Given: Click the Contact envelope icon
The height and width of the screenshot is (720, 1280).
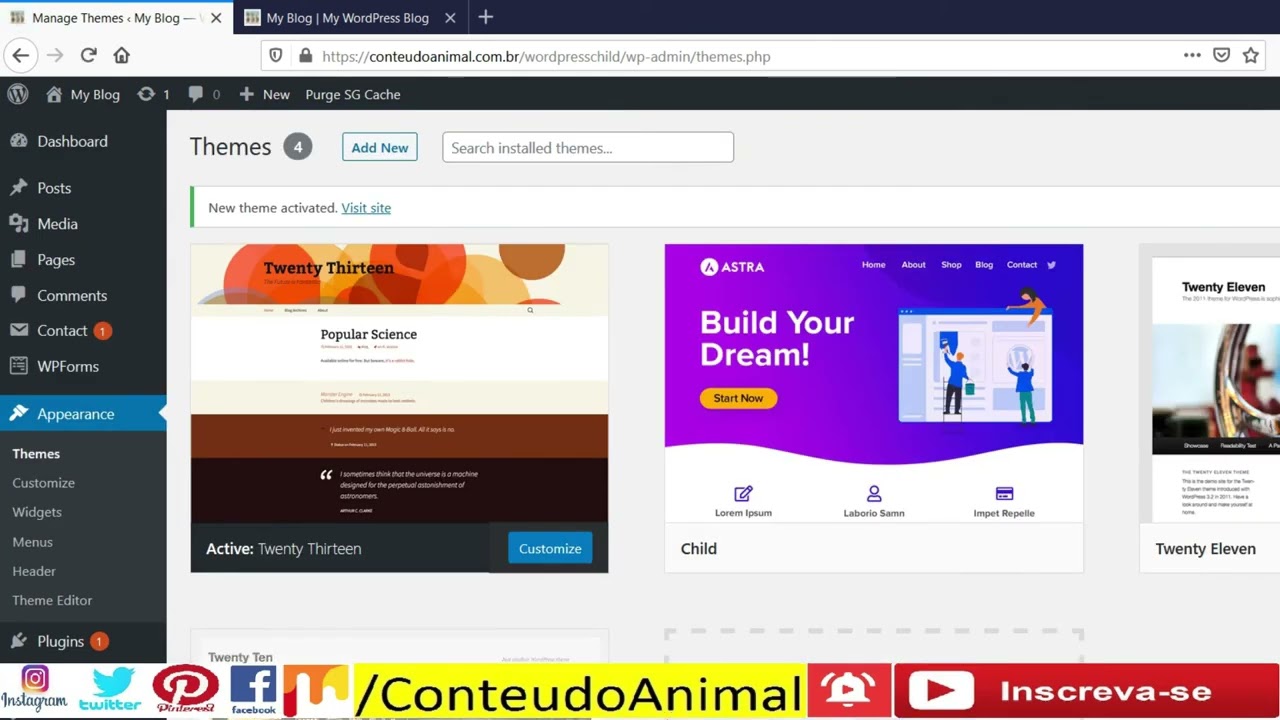Looking at the screenshot, I should 18,330.
